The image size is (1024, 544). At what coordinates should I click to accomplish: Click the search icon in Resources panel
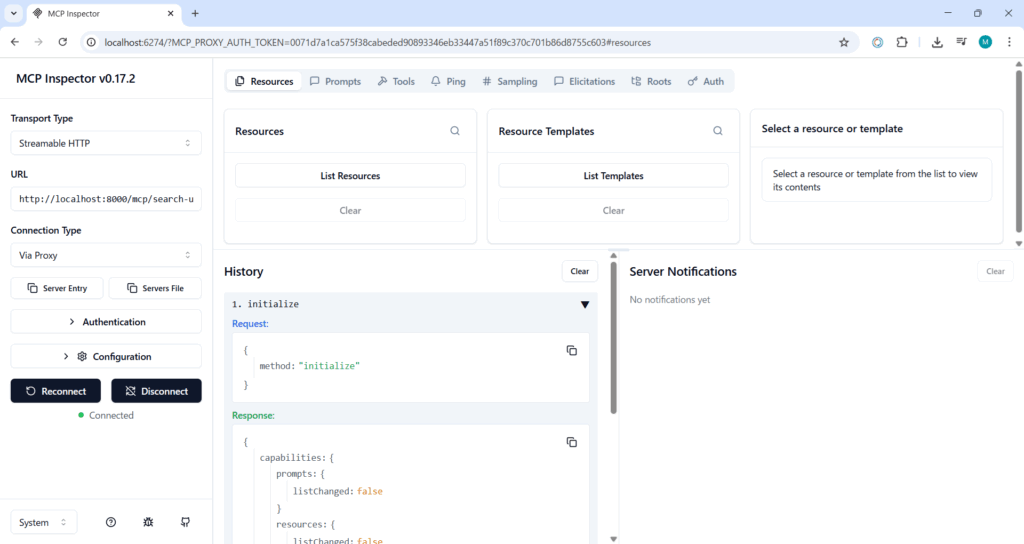click(455, 131)
